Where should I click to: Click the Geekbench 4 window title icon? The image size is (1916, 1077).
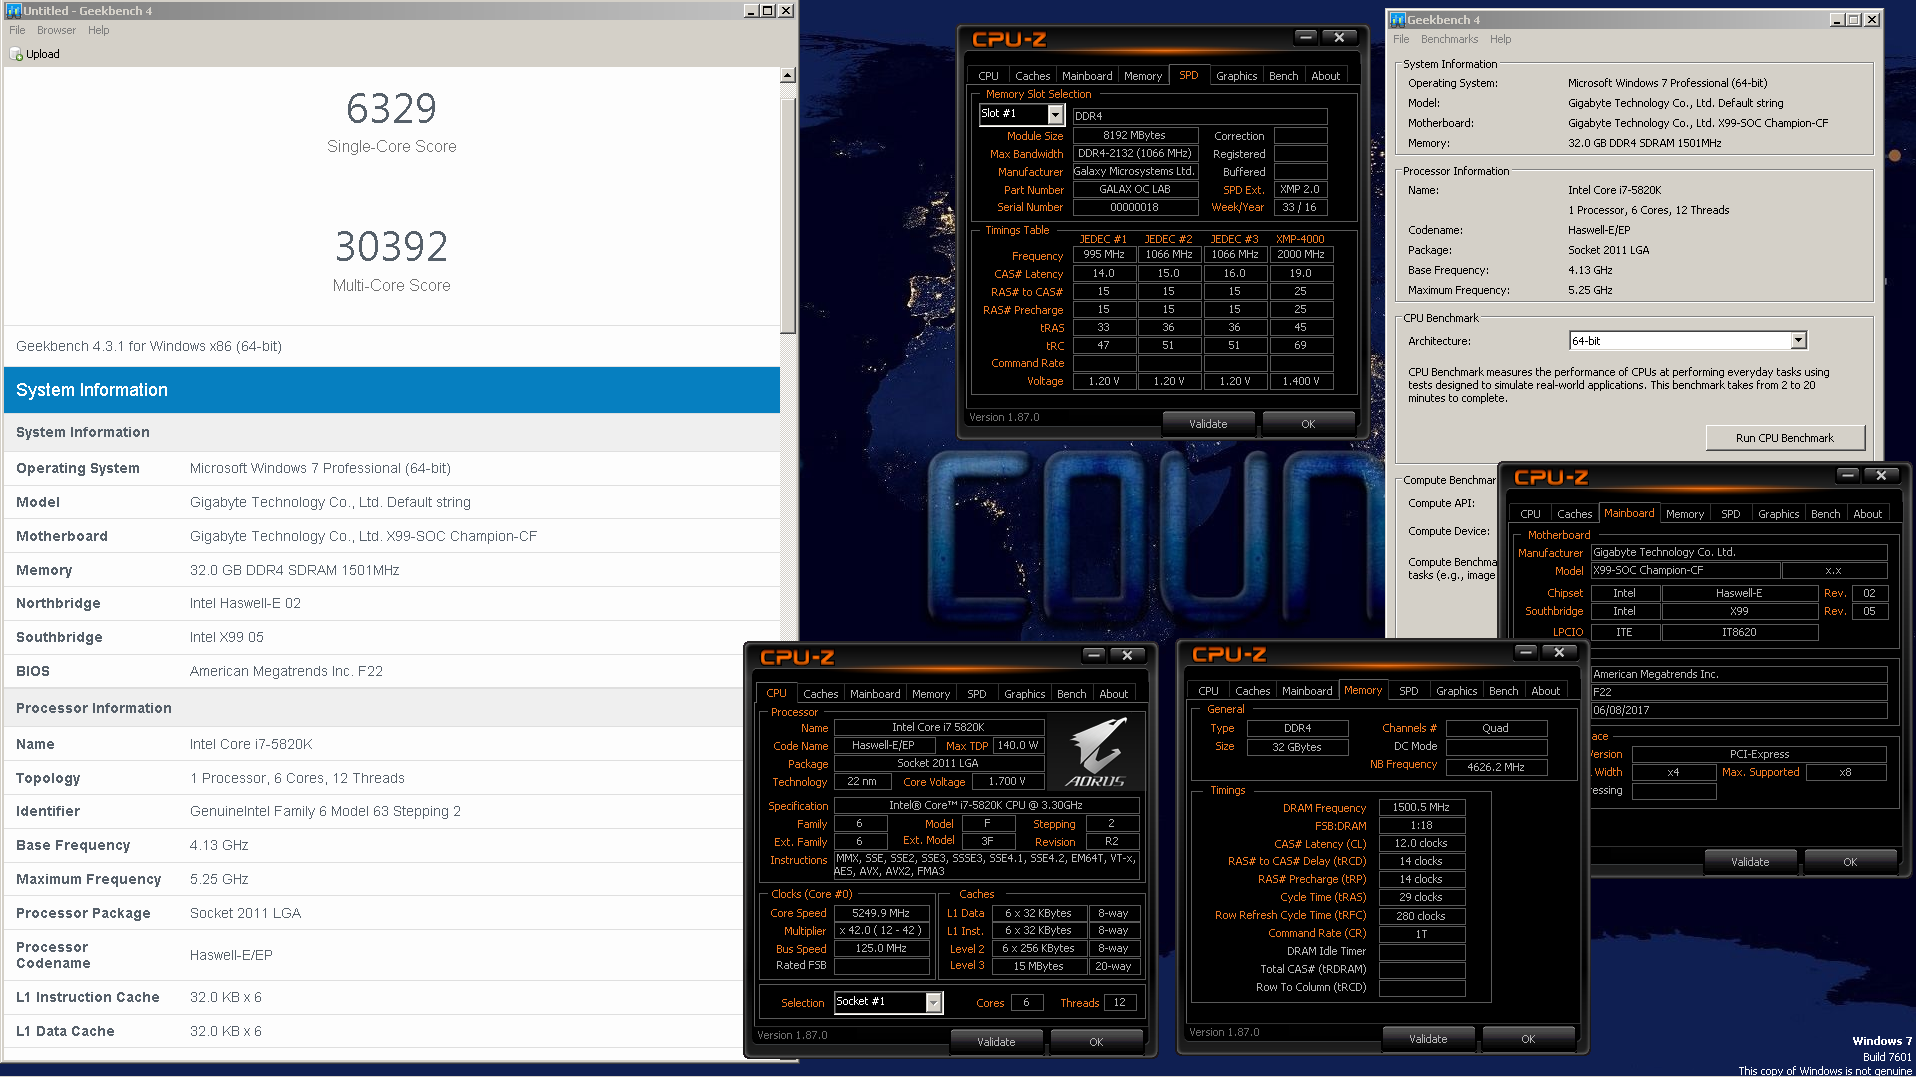(x=1398, y=20)
